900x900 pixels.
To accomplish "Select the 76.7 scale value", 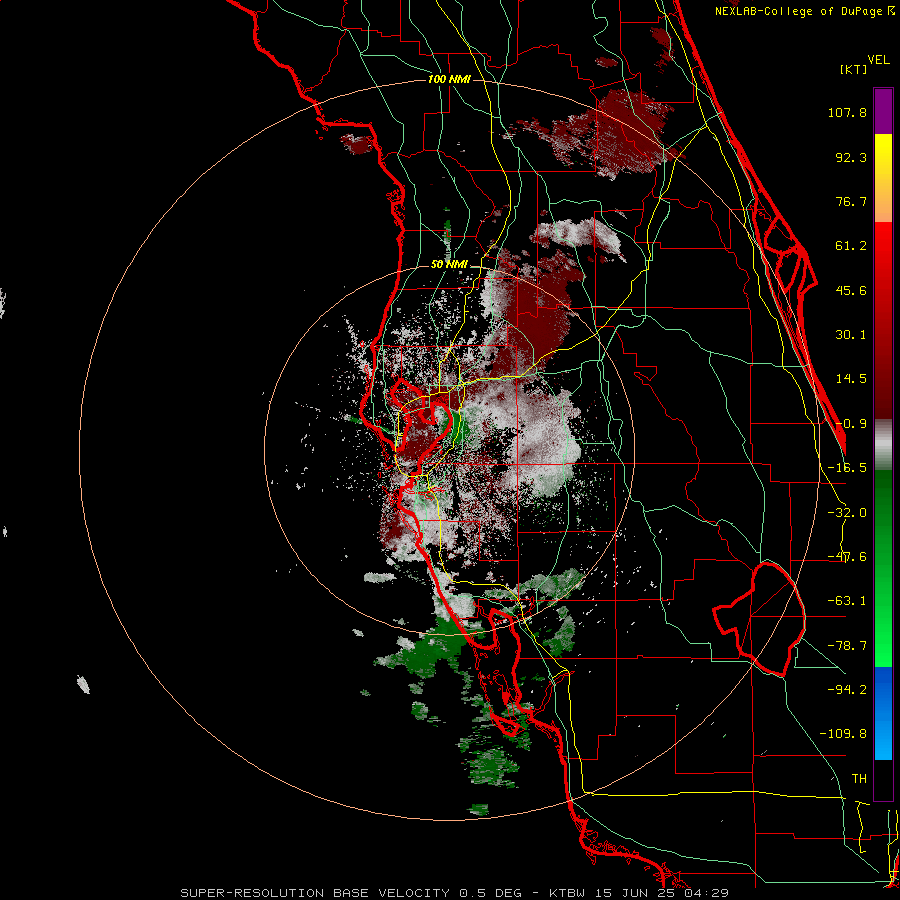I will [851, 201].
